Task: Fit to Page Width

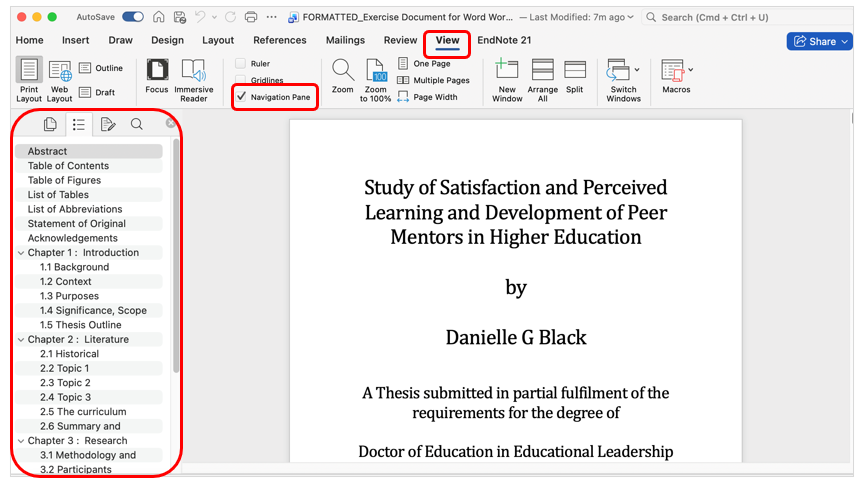Action: pyautogui.click(x=428, y=97)
